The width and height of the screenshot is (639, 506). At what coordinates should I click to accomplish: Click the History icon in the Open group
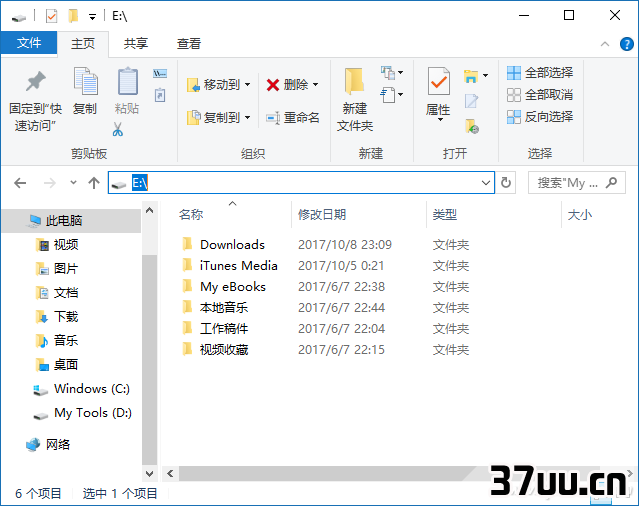(x=472, y=126)
